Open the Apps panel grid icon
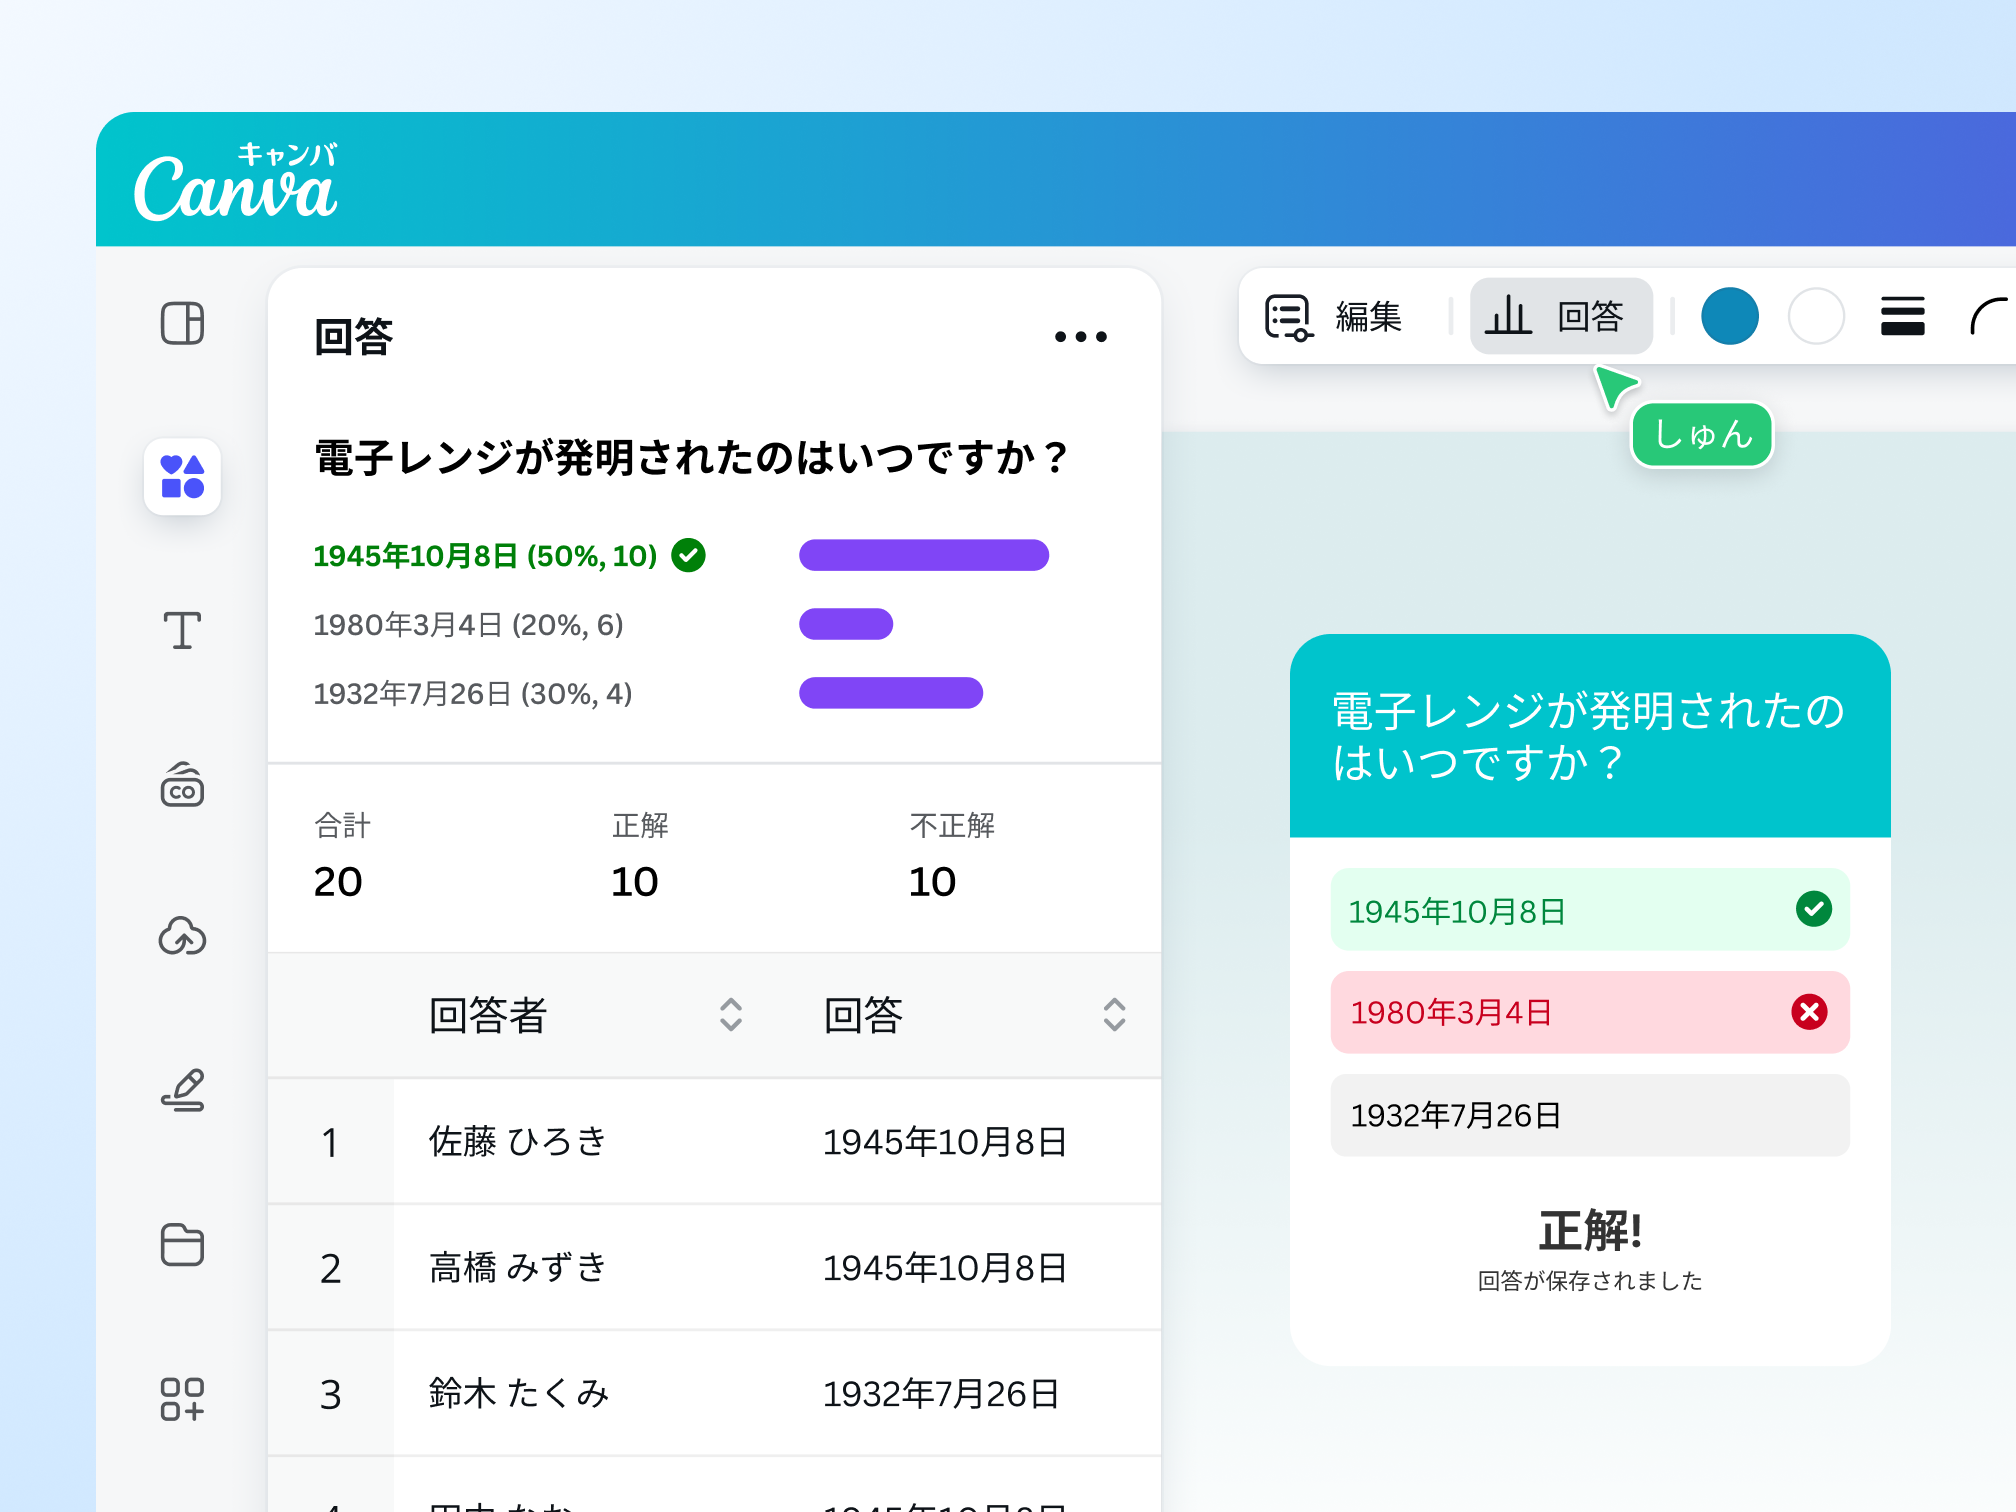2016x1512 pixels. click(182, 1399)
